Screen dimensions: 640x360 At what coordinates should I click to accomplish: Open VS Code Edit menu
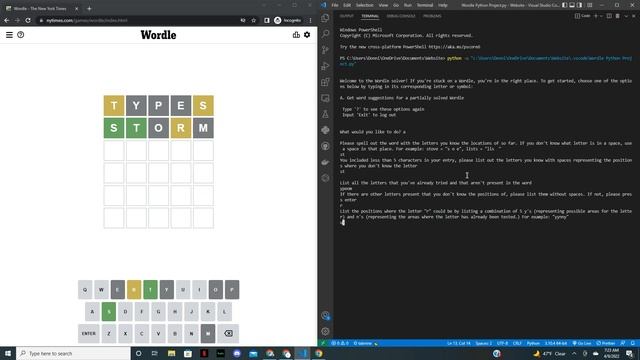pyautogui.click(x=347, y=5)
